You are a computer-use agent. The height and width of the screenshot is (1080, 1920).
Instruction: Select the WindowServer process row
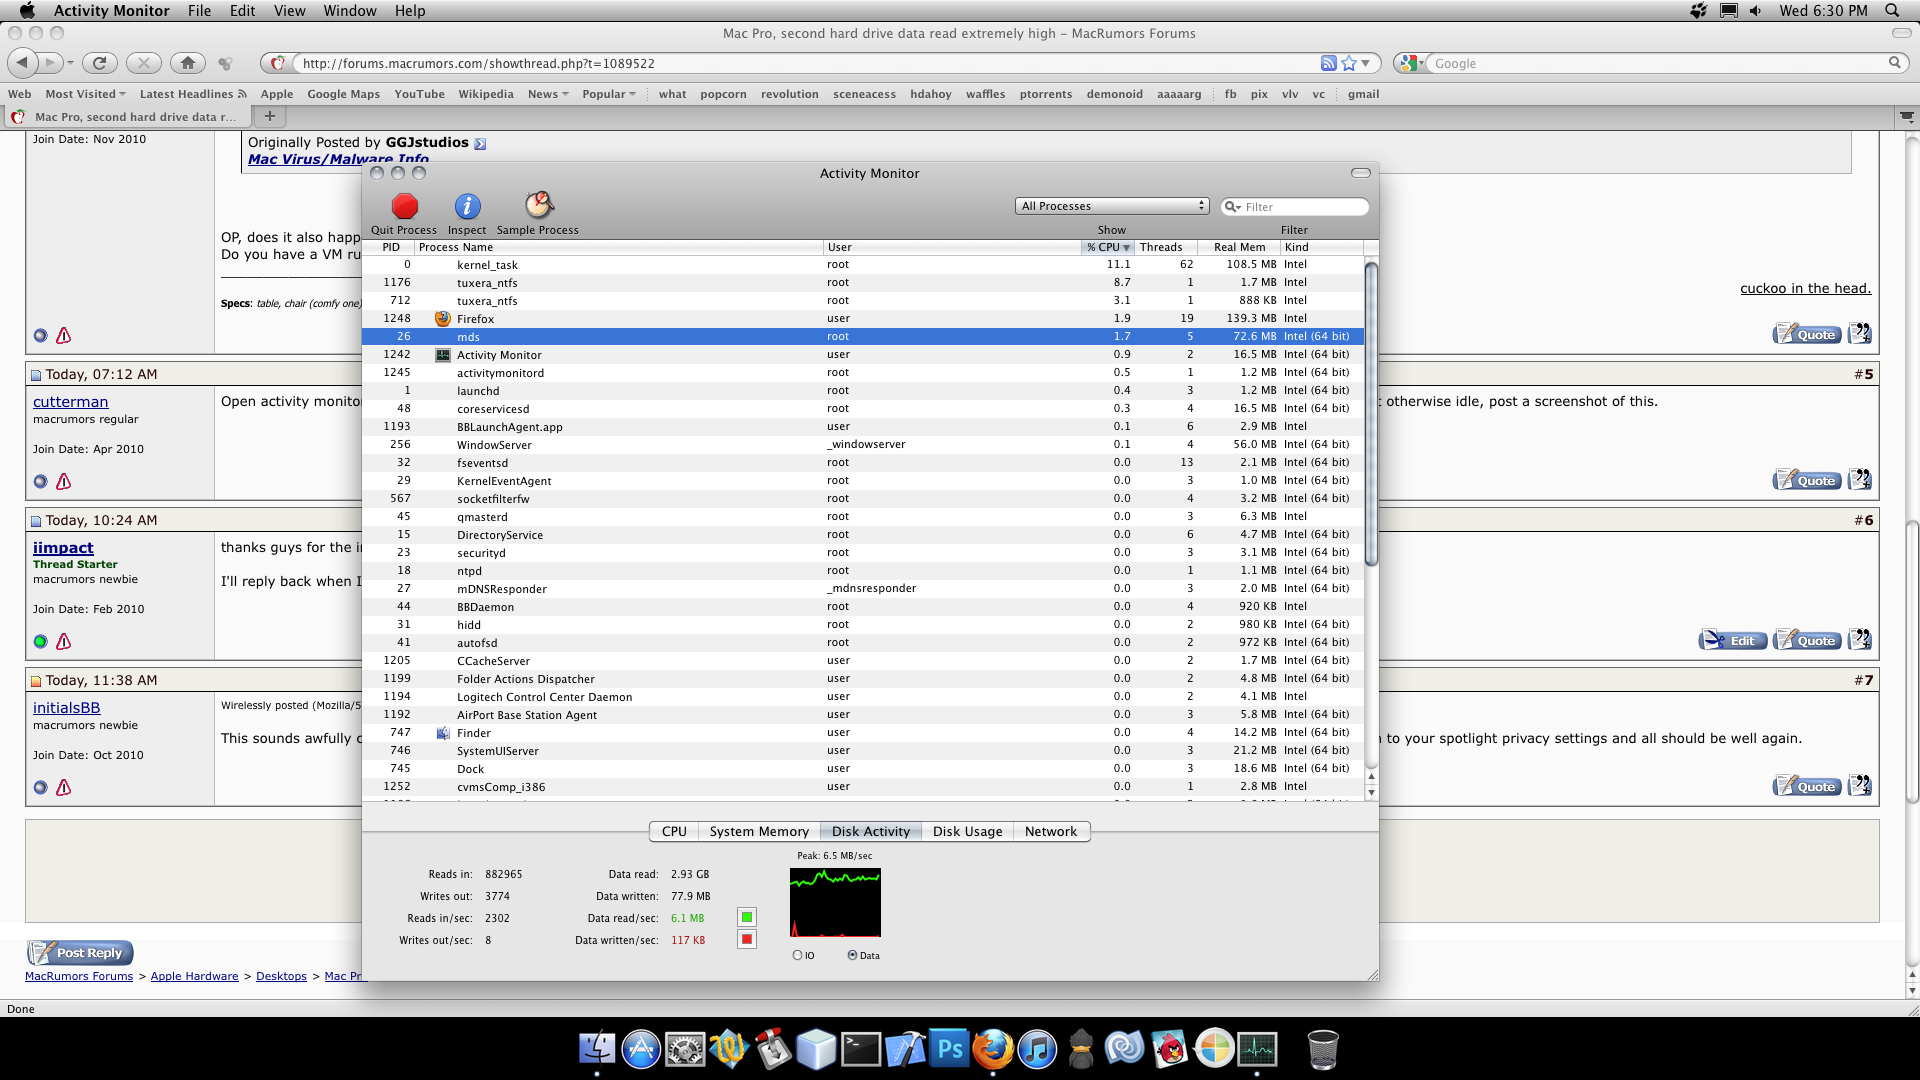point(862,444)
